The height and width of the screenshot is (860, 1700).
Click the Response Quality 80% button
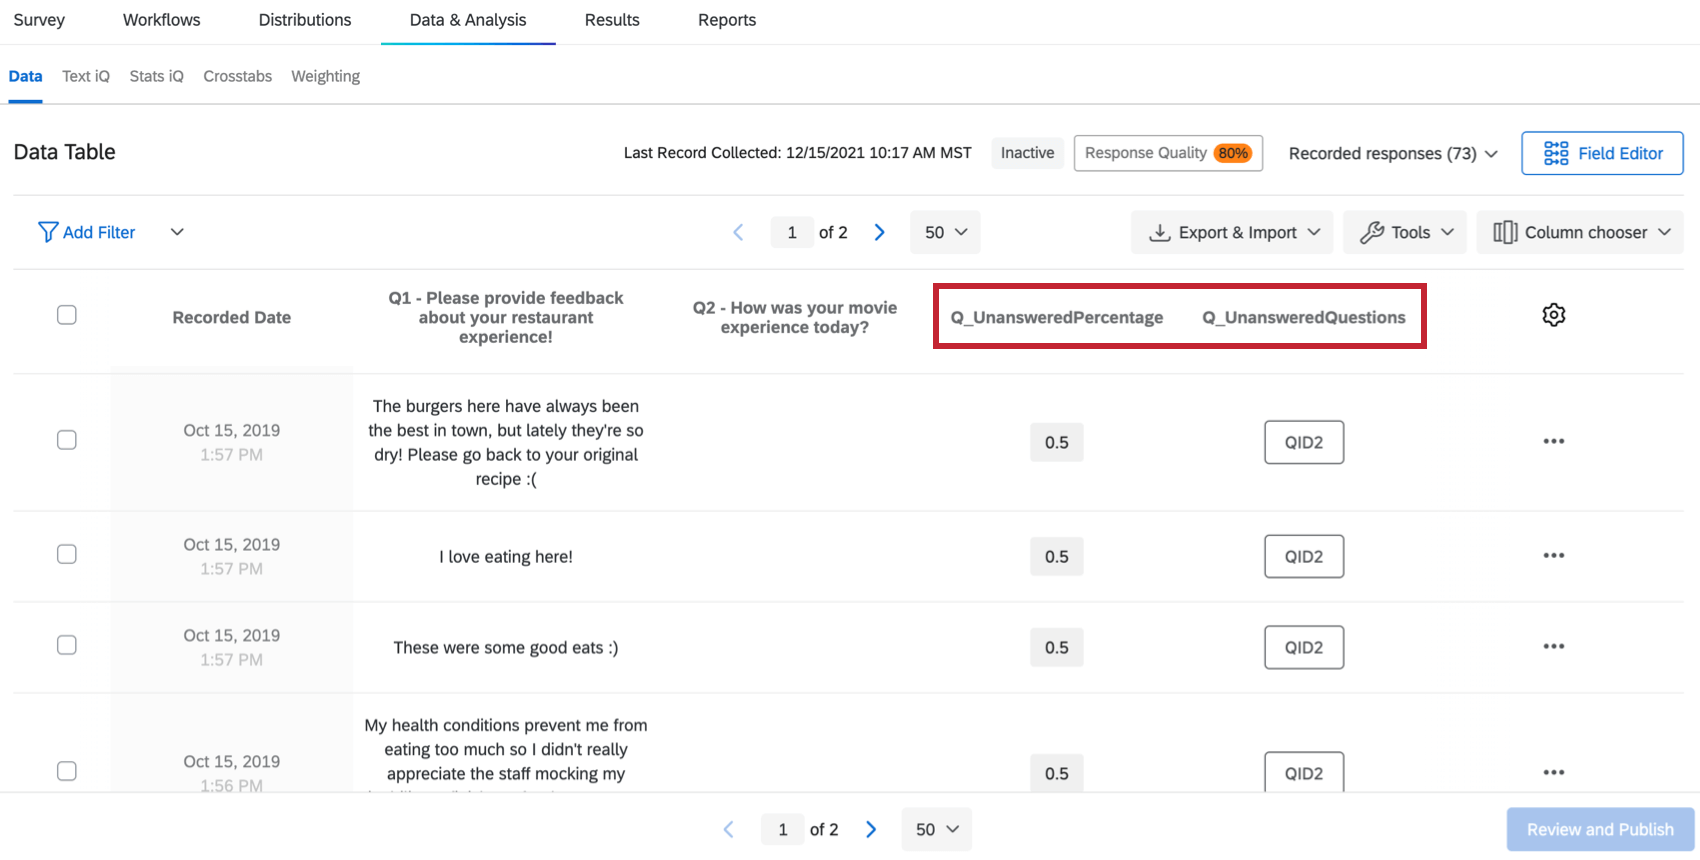1168,153
